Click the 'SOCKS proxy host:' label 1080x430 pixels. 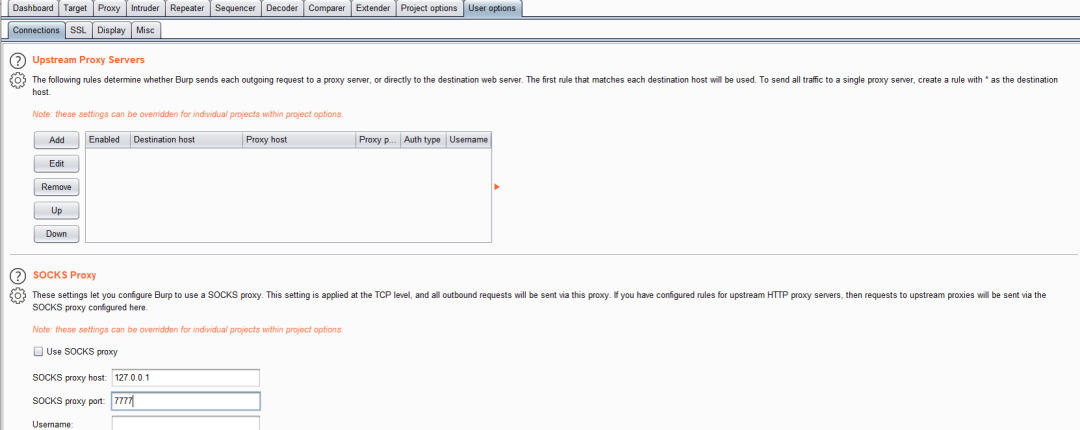click(x=70, y=378)
